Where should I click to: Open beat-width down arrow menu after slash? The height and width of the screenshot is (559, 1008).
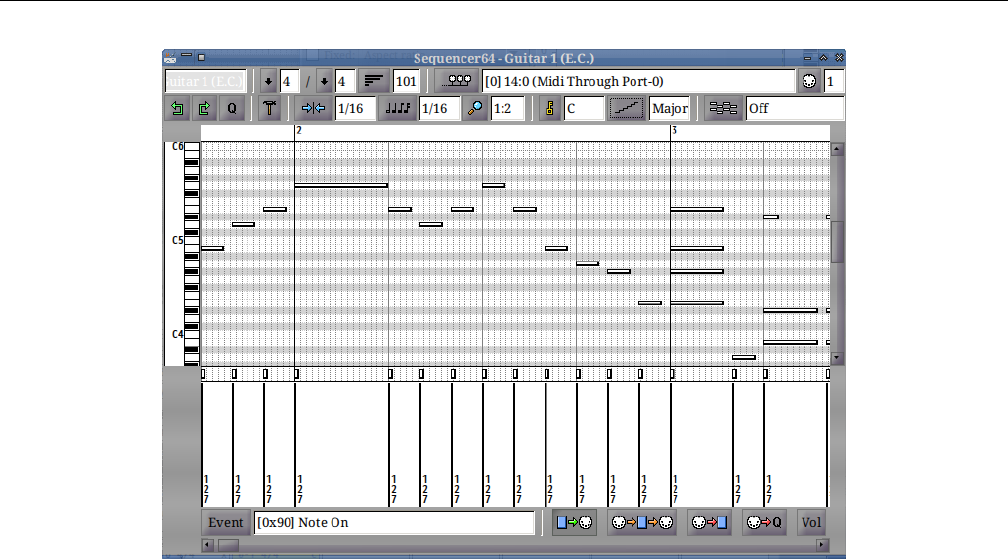coord(325,82)
